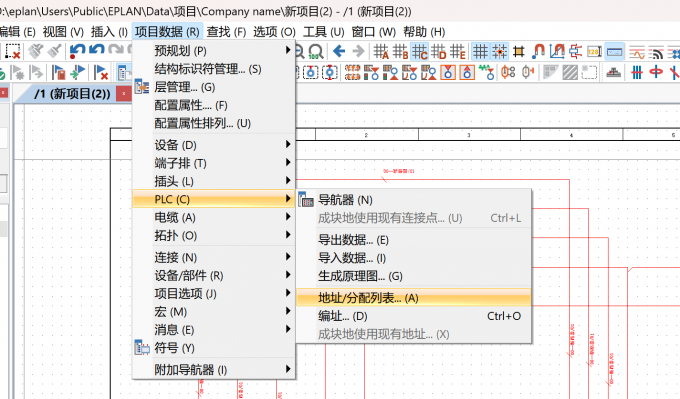Click the red align objects icon
This screenshot has width=680, height=399.
click(575, 51)
